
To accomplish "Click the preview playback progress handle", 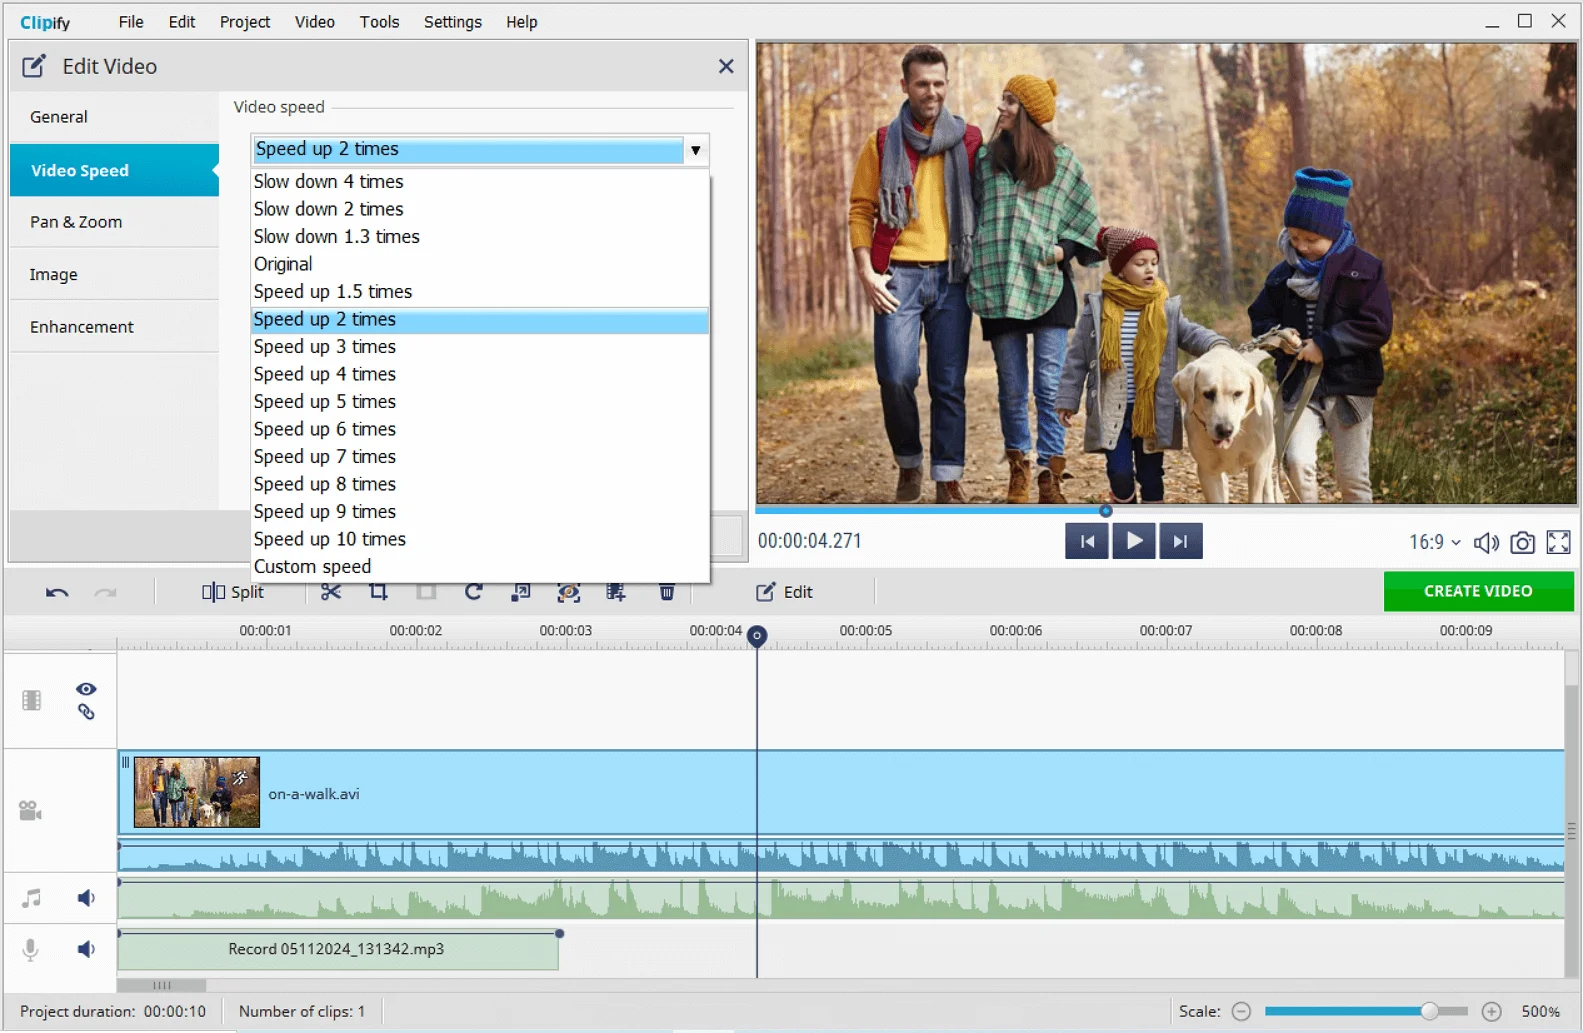I will (x=1106, y=511).
